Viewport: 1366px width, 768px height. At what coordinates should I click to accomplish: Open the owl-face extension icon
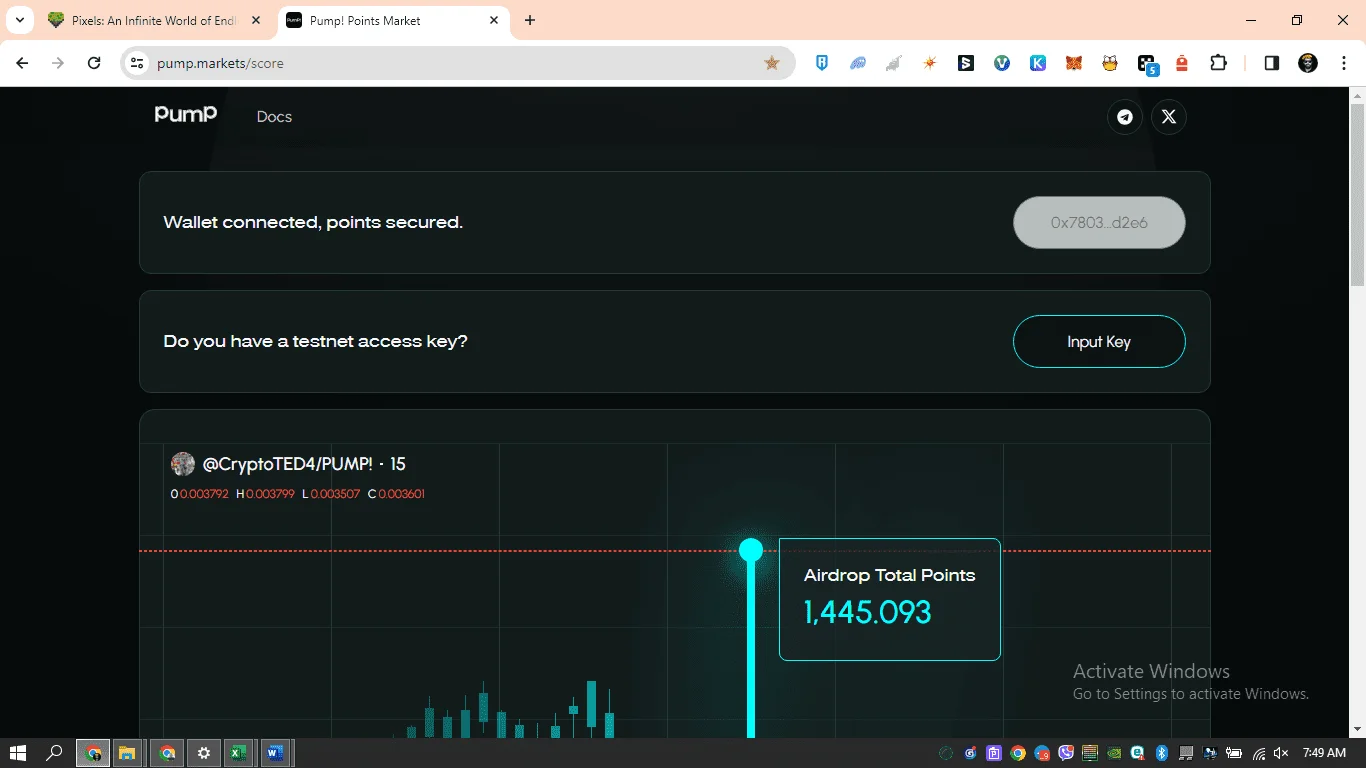pyautogui.click(x=1110, y=63)
